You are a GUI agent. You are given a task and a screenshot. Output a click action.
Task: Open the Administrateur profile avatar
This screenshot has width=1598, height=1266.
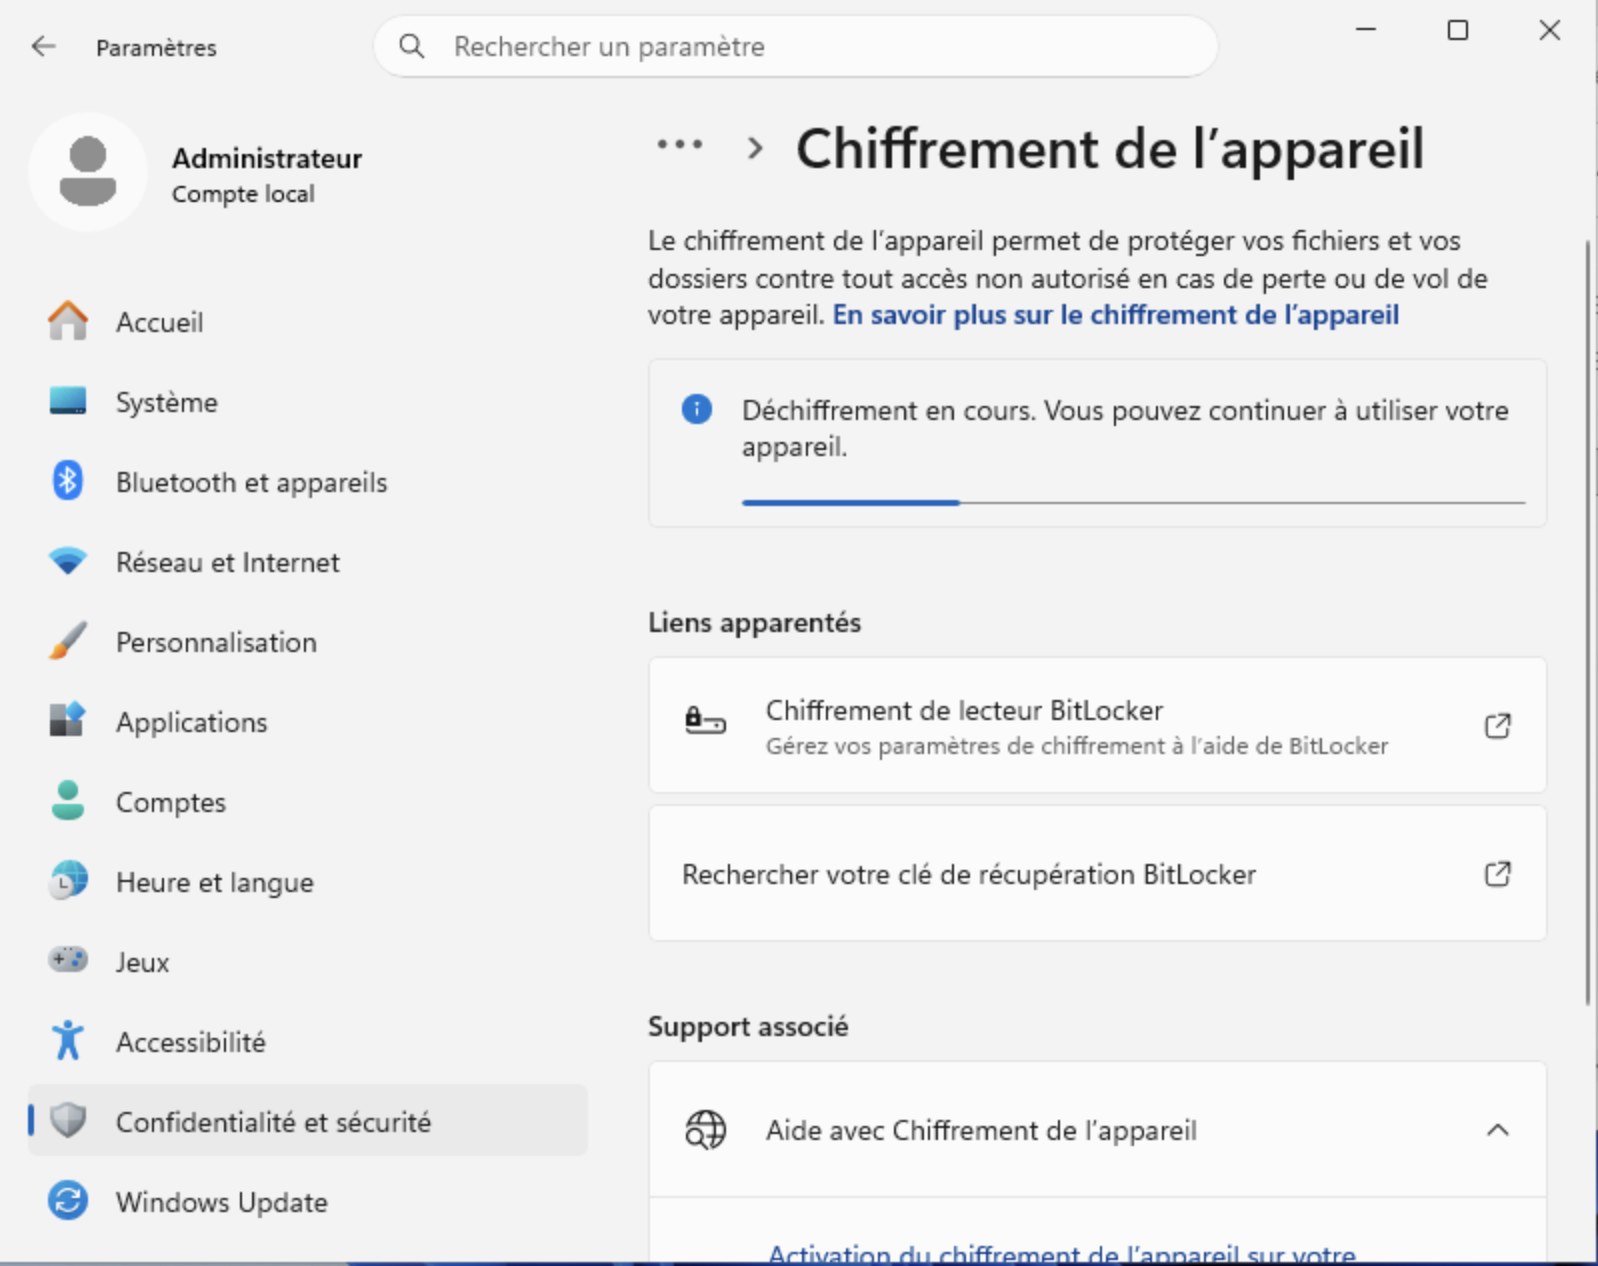click(x=88, y=172)
